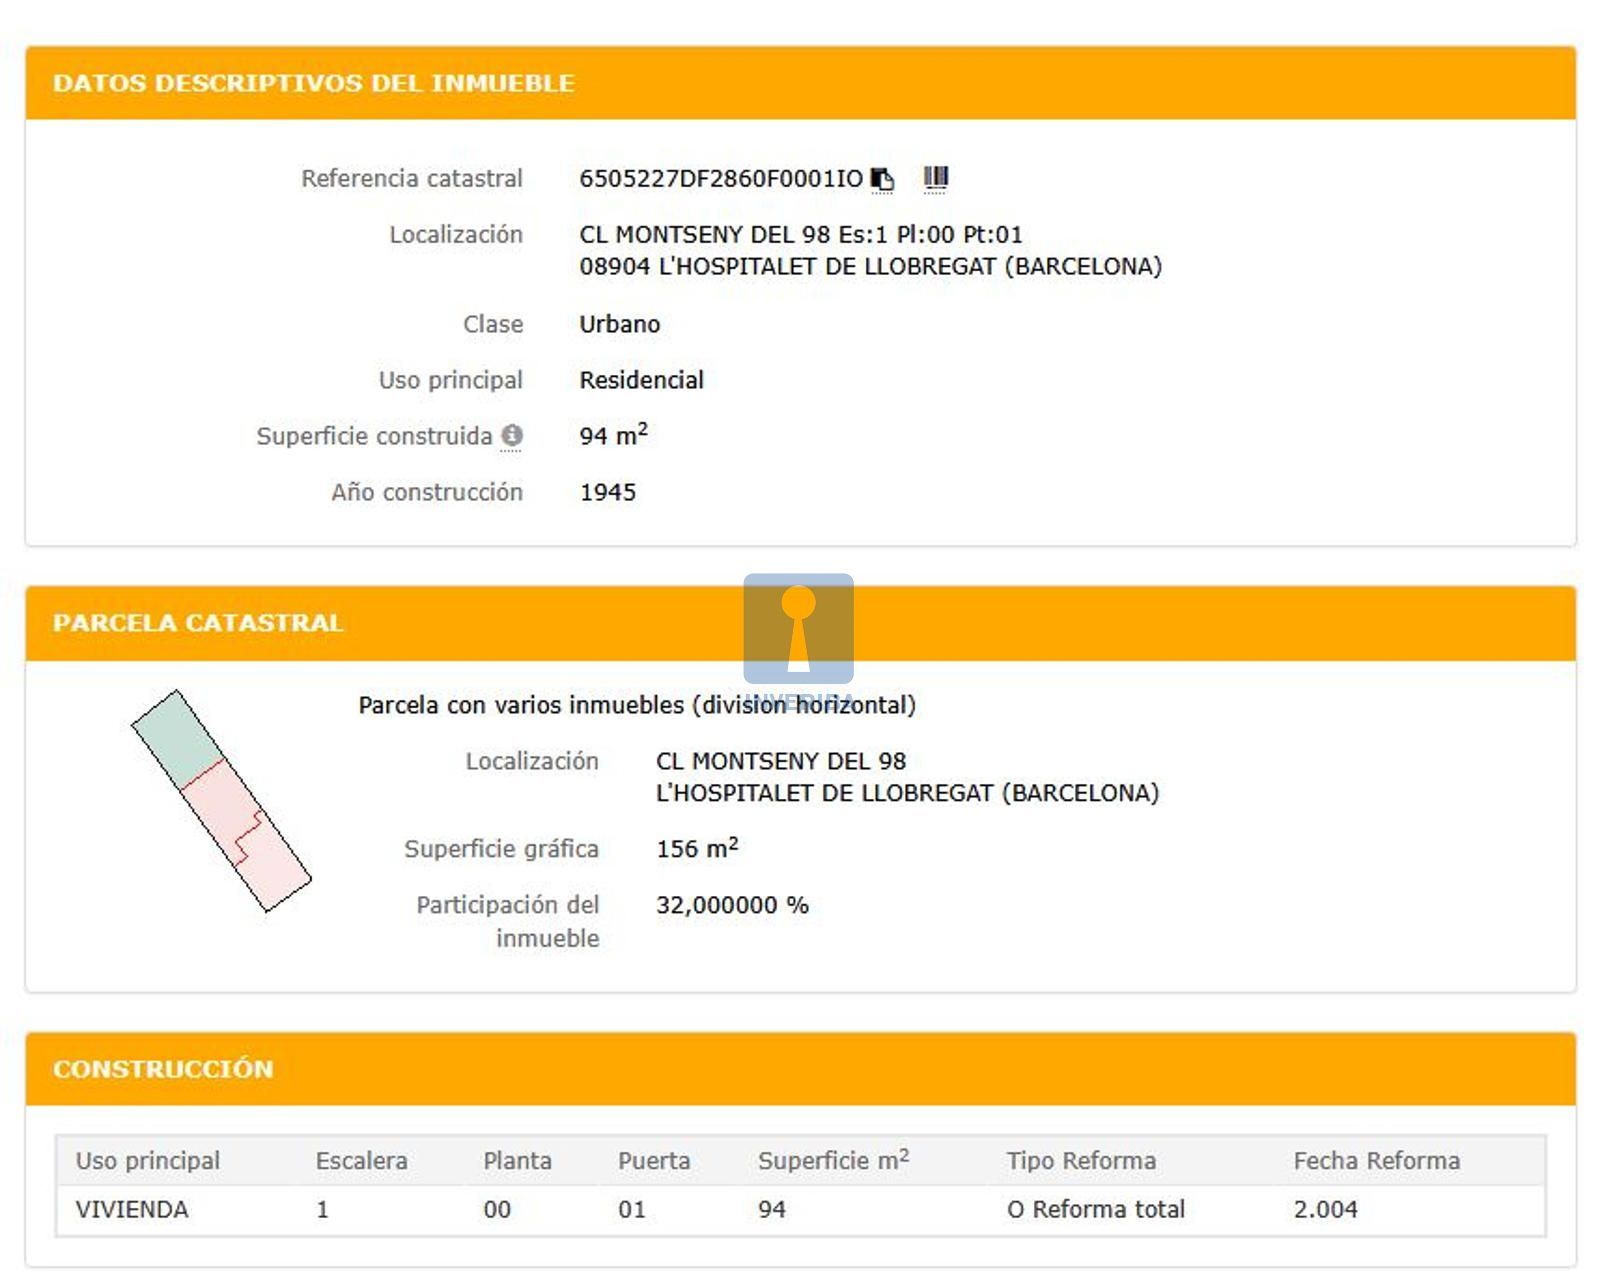1600x1283 pixels.
Task: Click the Datos Descriptivos del Inmueble header
Action: coord(313,83)
